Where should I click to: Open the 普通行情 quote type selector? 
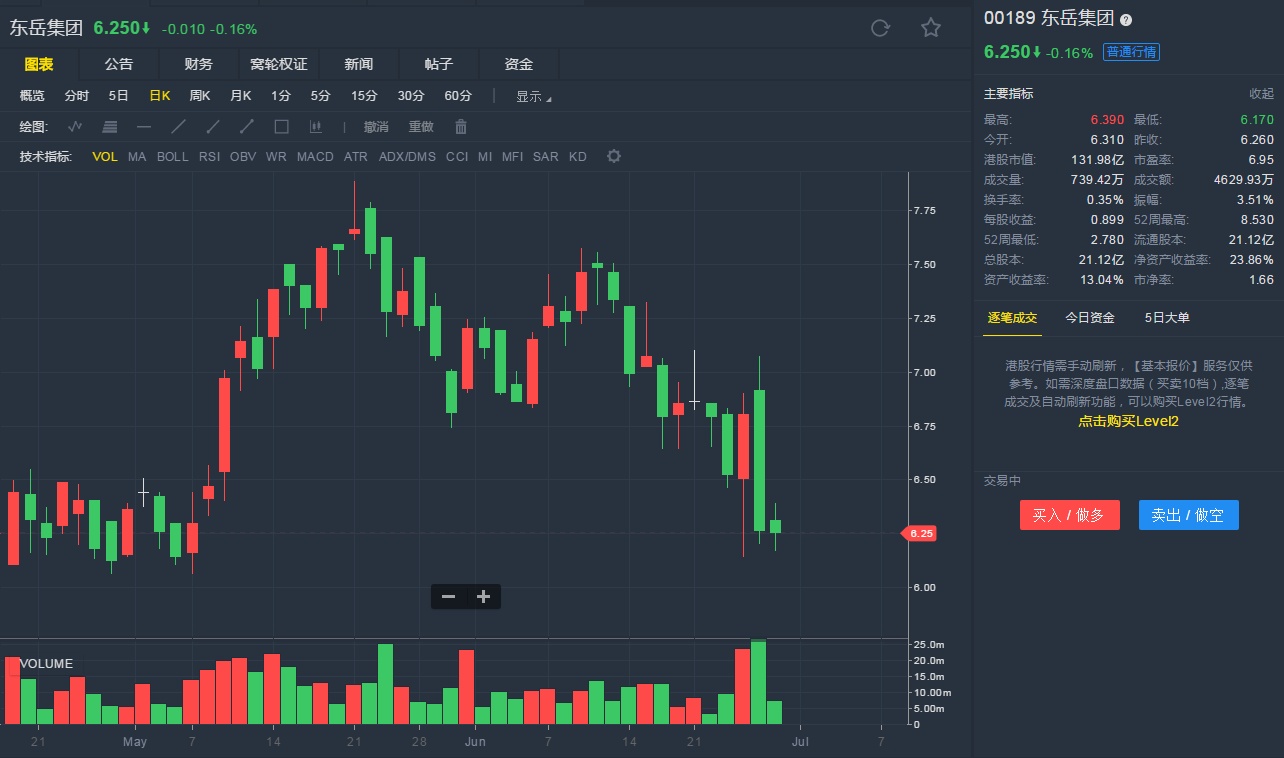point(1131,52)
